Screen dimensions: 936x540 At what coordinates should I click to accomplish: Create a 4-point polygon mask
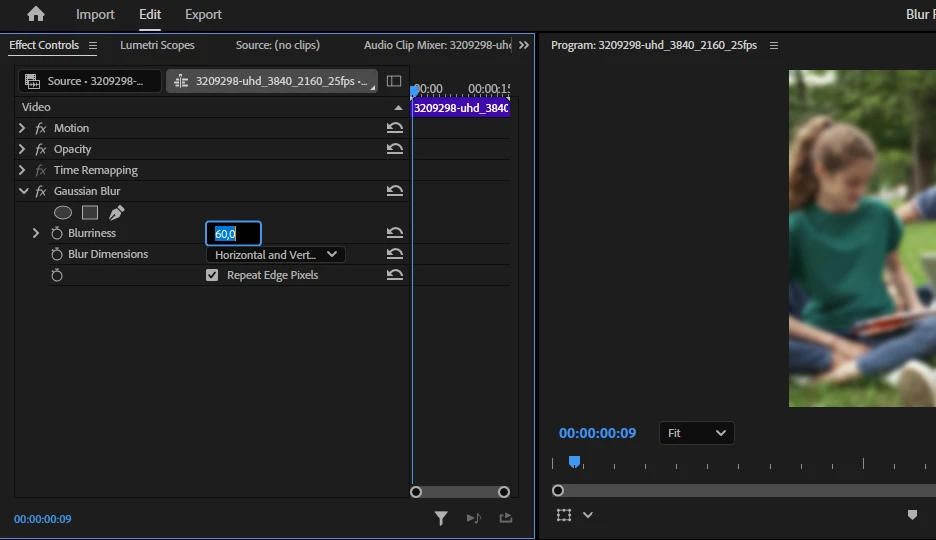tap(90, 212)
